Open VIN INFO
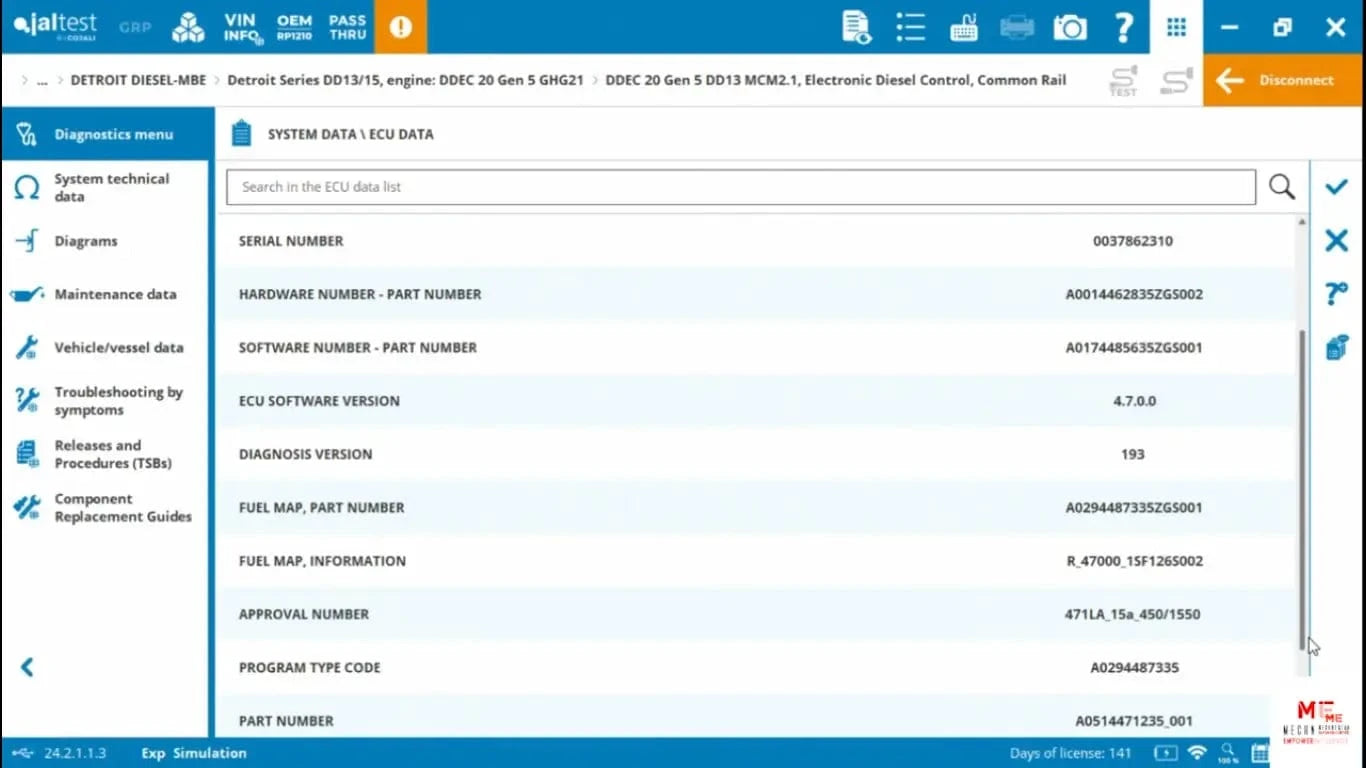 point(243,28)
